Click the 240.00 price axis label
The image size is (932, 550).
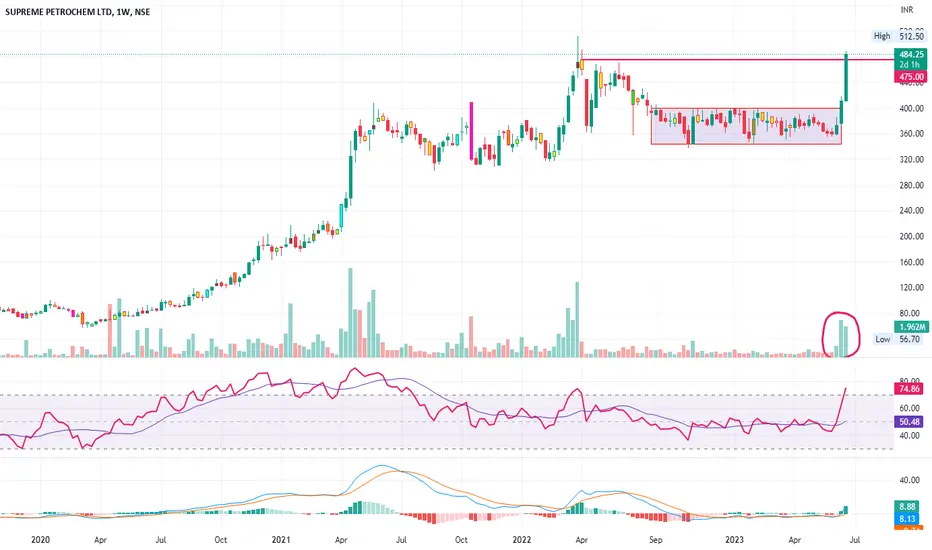(x=911, y=210)
